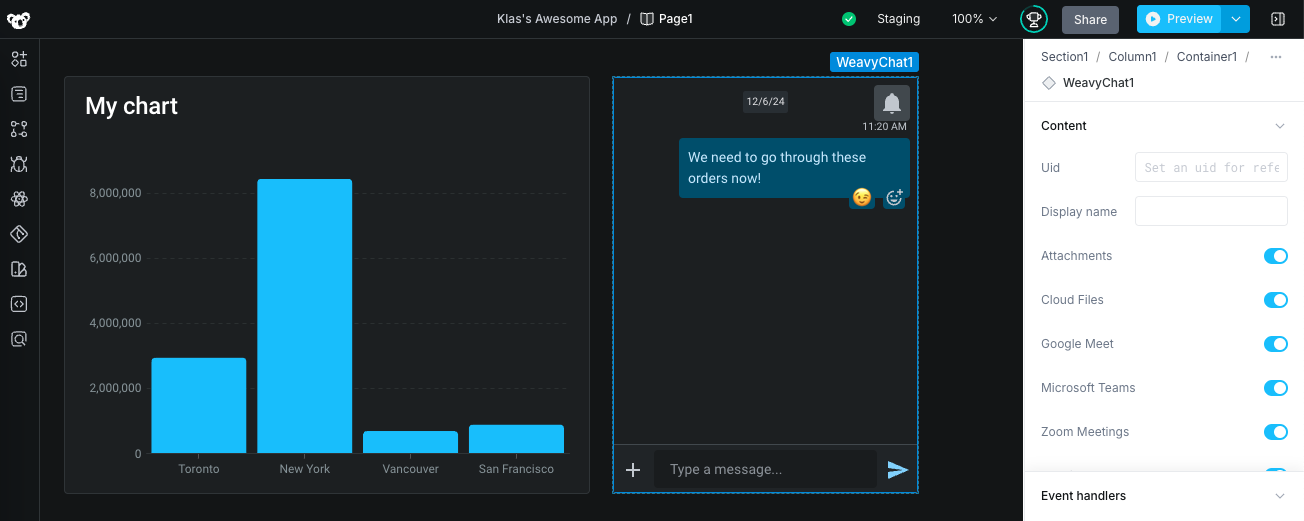Click the chat message about orders

(794, 168)
